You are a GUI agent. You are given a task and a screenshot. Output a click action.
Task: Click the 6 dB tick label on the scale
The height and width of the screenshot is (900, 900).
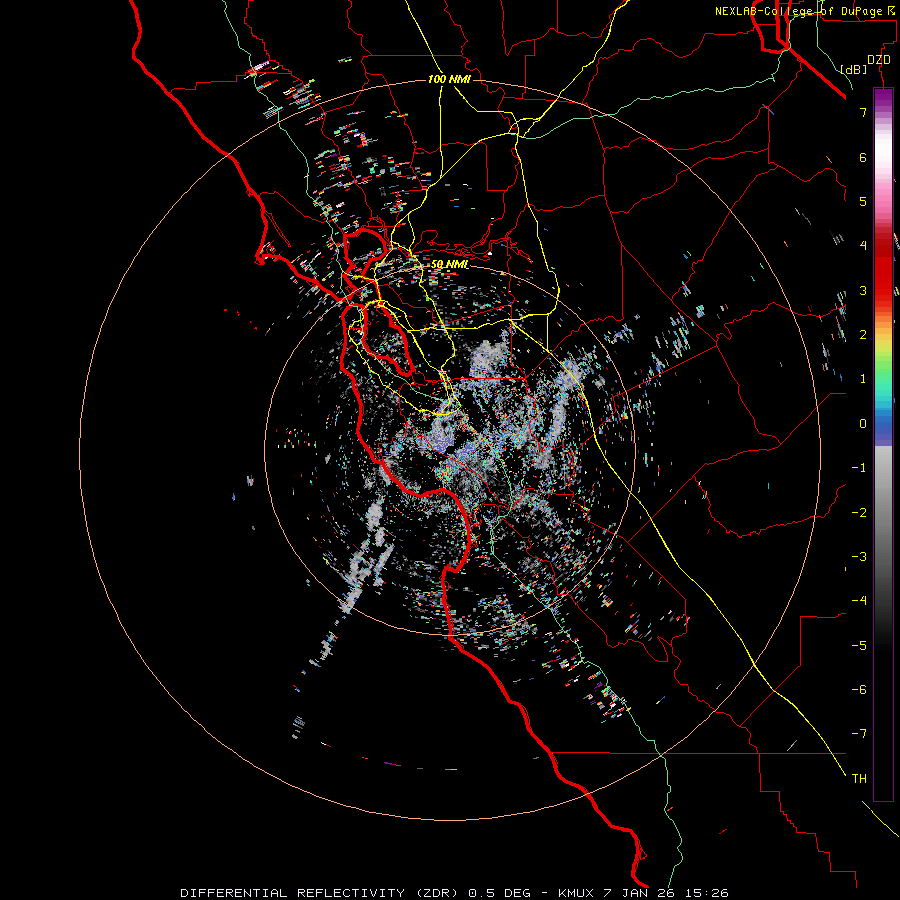(x=863, y=157)
